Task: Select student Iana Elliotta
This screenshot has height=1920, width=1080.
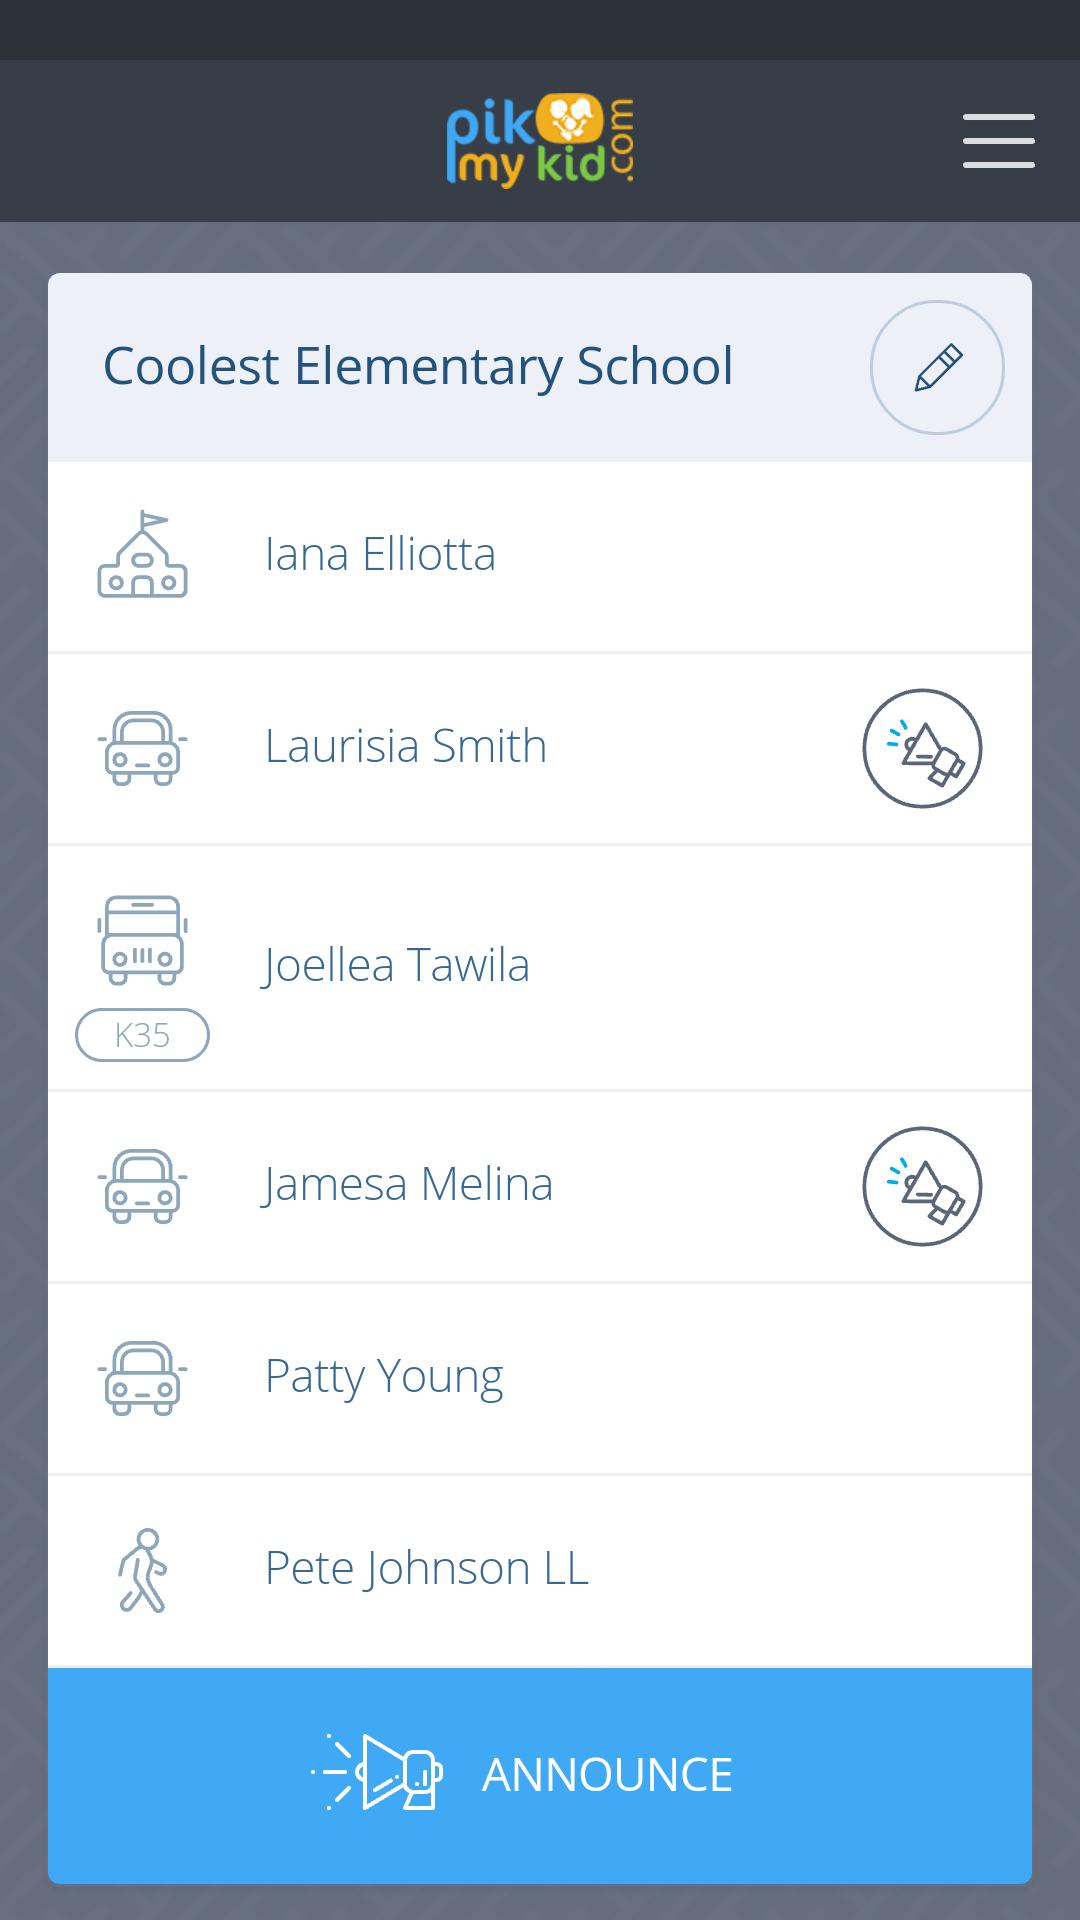Action: click(x=380, y=555)
